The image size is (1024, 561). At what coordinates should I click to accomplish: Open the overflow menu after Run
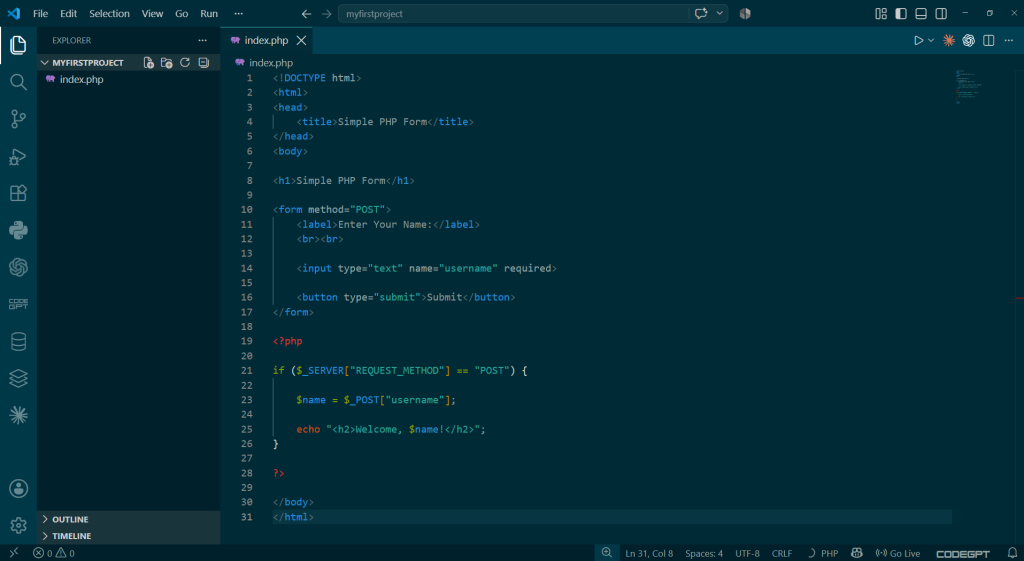click(238, 13)
